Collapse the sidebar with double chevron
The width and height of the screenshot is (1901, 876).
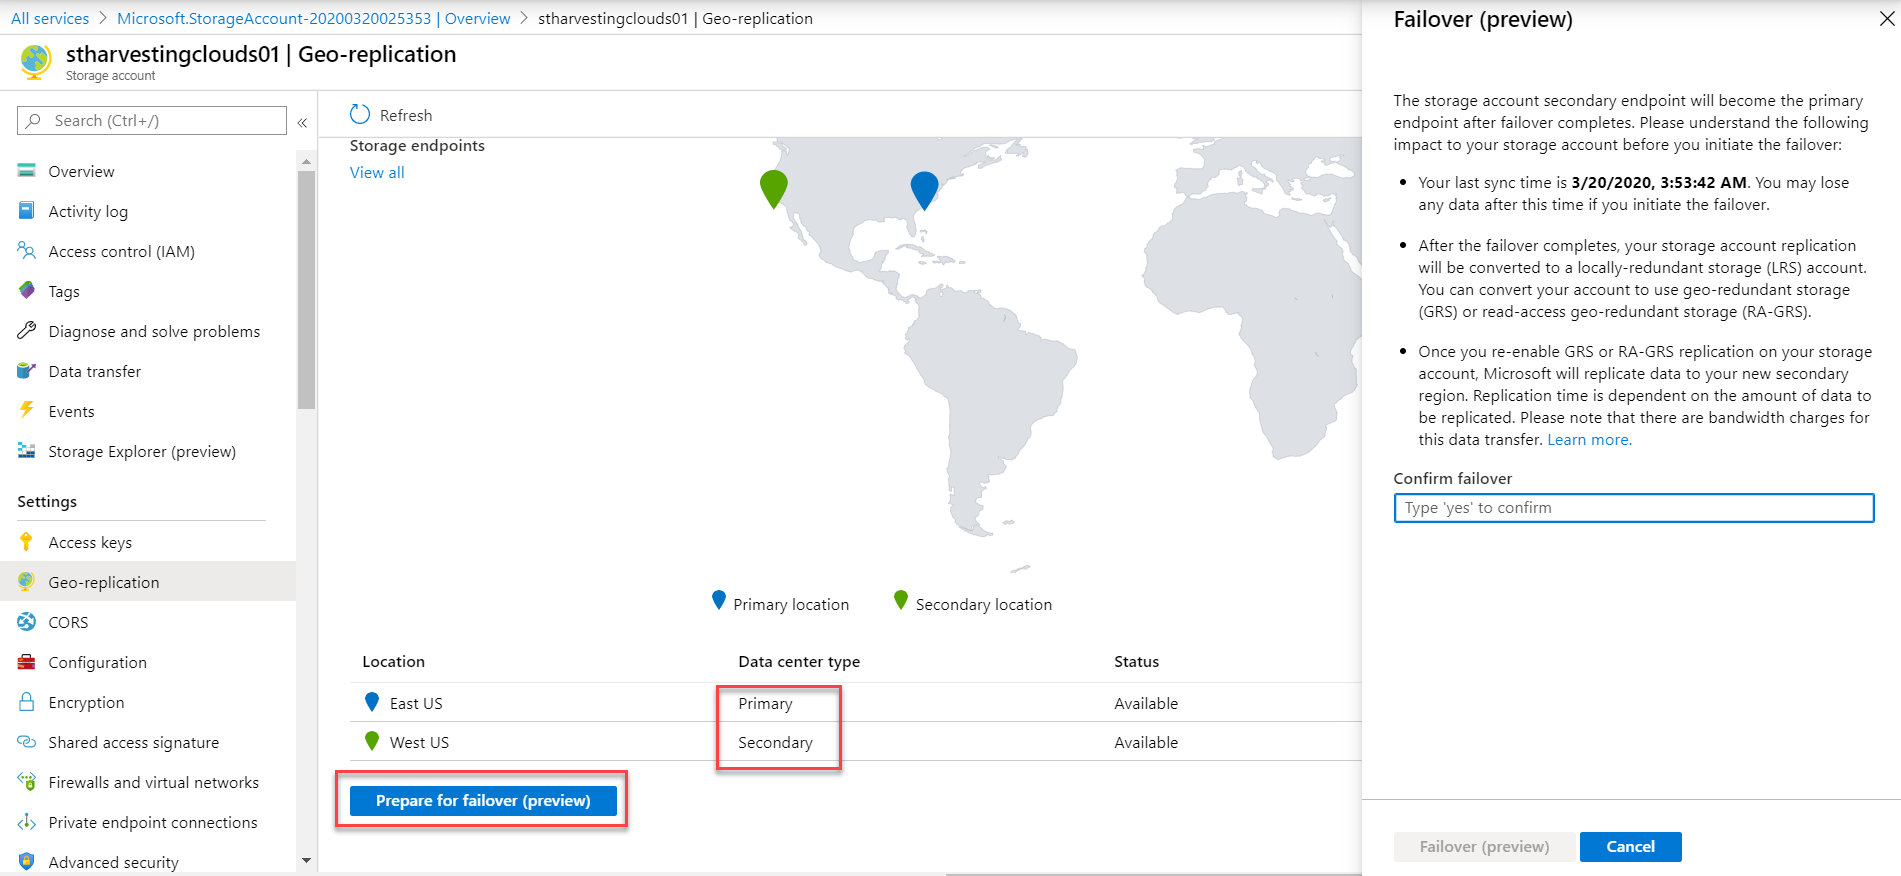coord(302,122)
